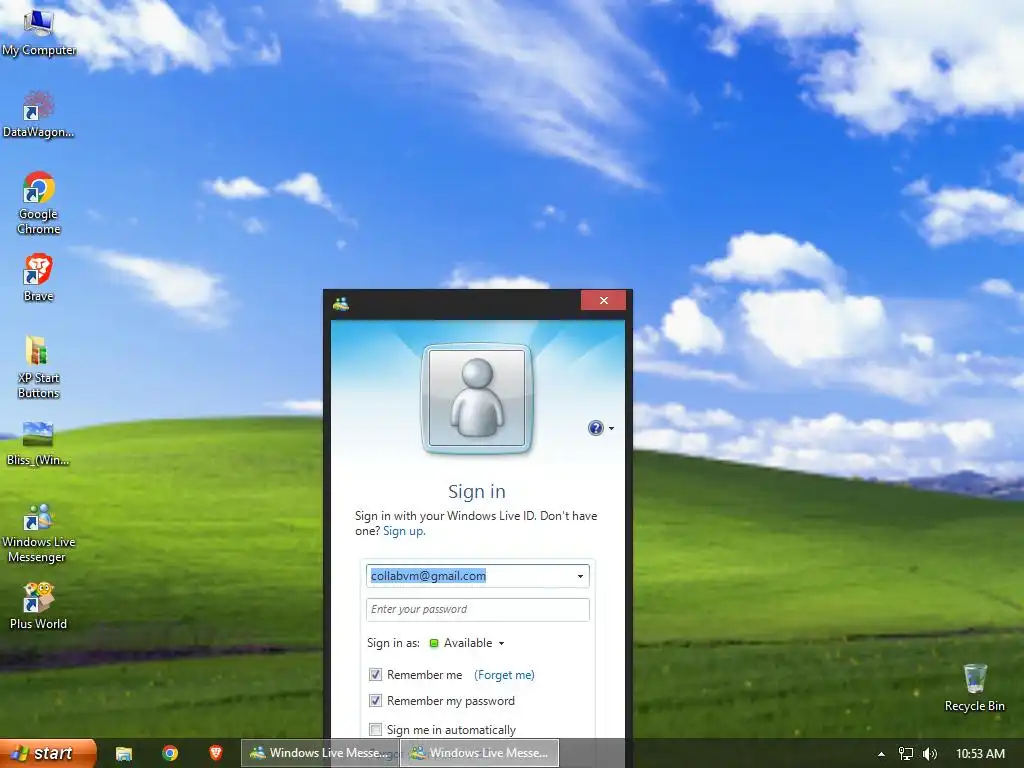
Task: Expand the arrow beside the help icon
Action: (x=611, y=428)
